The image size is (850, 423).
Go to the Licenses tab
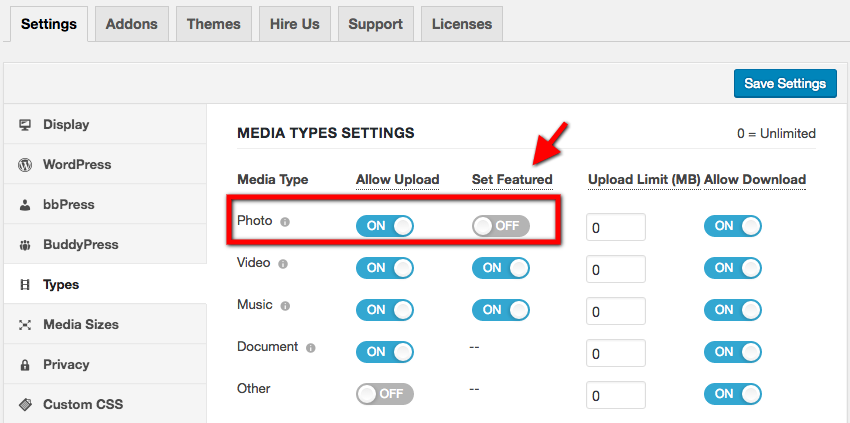coord(461,24)
